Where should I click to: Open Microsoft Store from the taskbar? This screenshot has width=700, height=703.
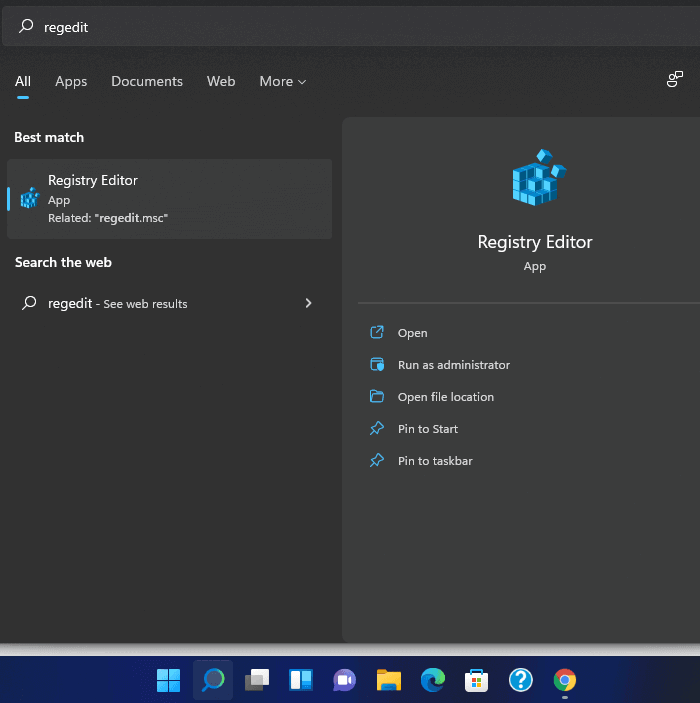pyautogui.click(x=476, y=680)
